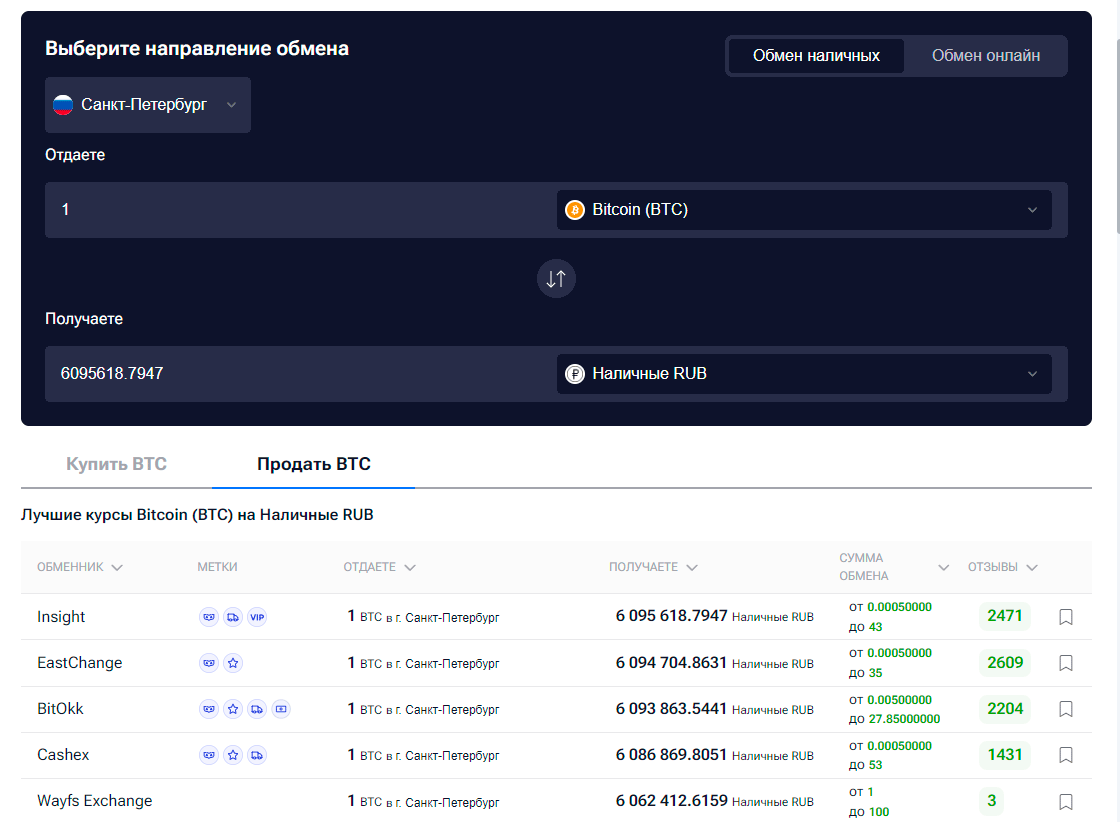Click the Bitcoin coin icon in Отдаете
The image size is (1120, 822).
coord(575,210)
